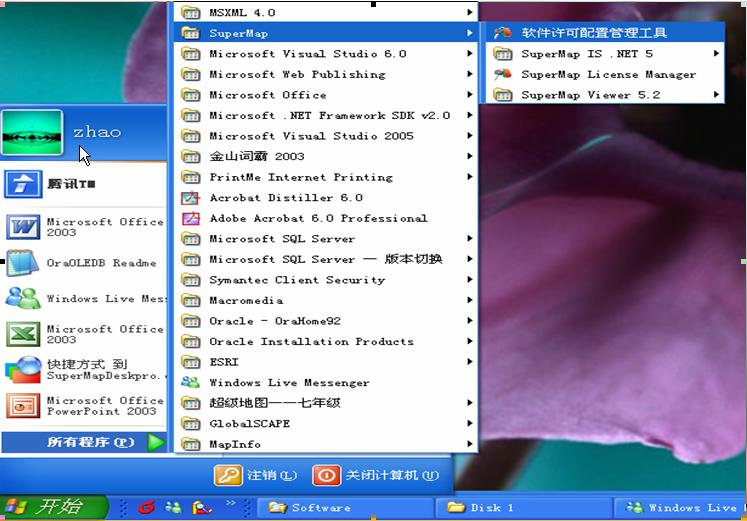Viewport: 747px width, 521px height.
Task: Open Oracle Installation Products menu entry
Action: [326, 341]
